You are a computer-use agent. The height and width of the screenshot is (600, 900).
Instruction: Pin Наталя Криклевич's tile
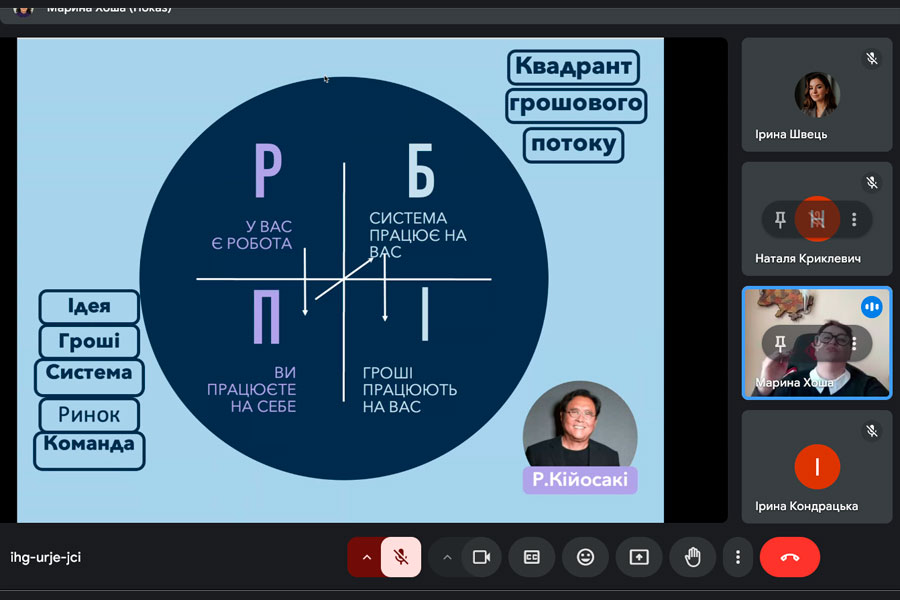point(780,219)
